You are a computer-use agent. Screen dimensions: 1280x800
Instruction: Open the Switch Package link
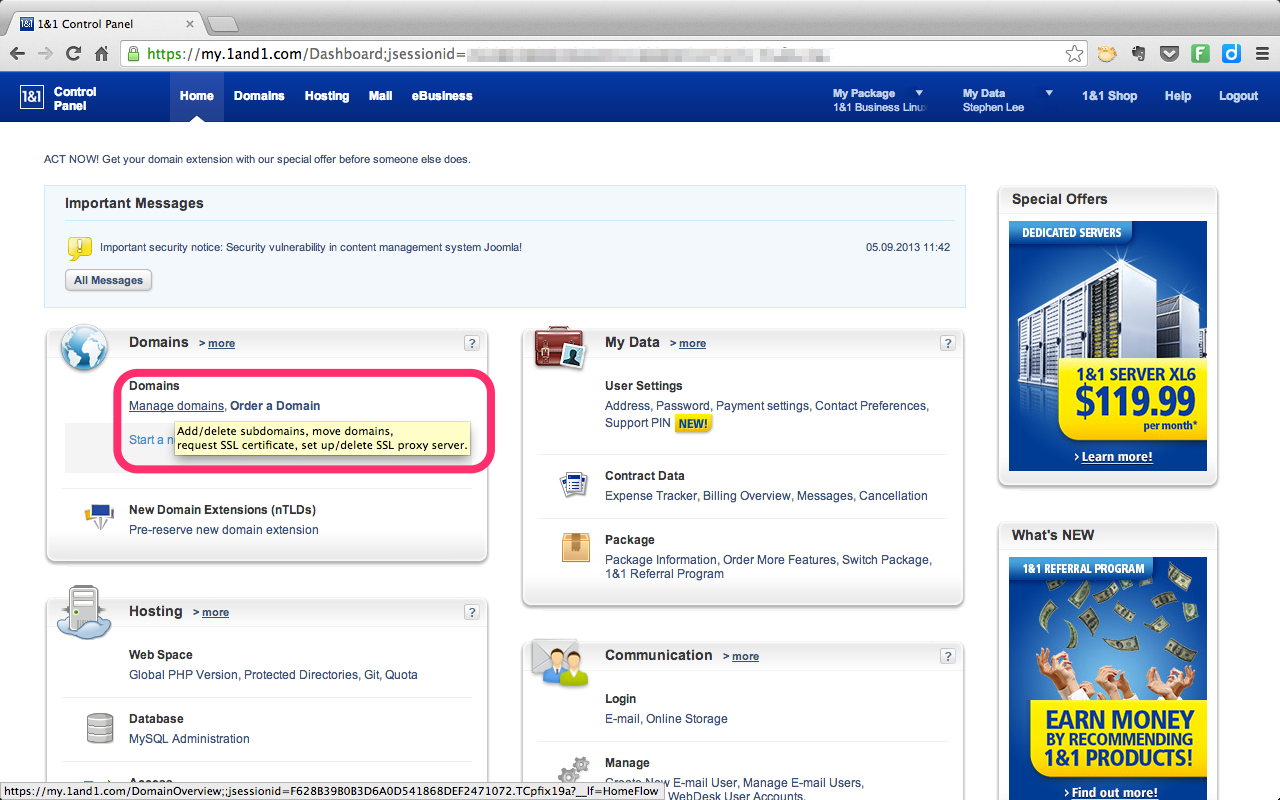click(x=886, y=560)
